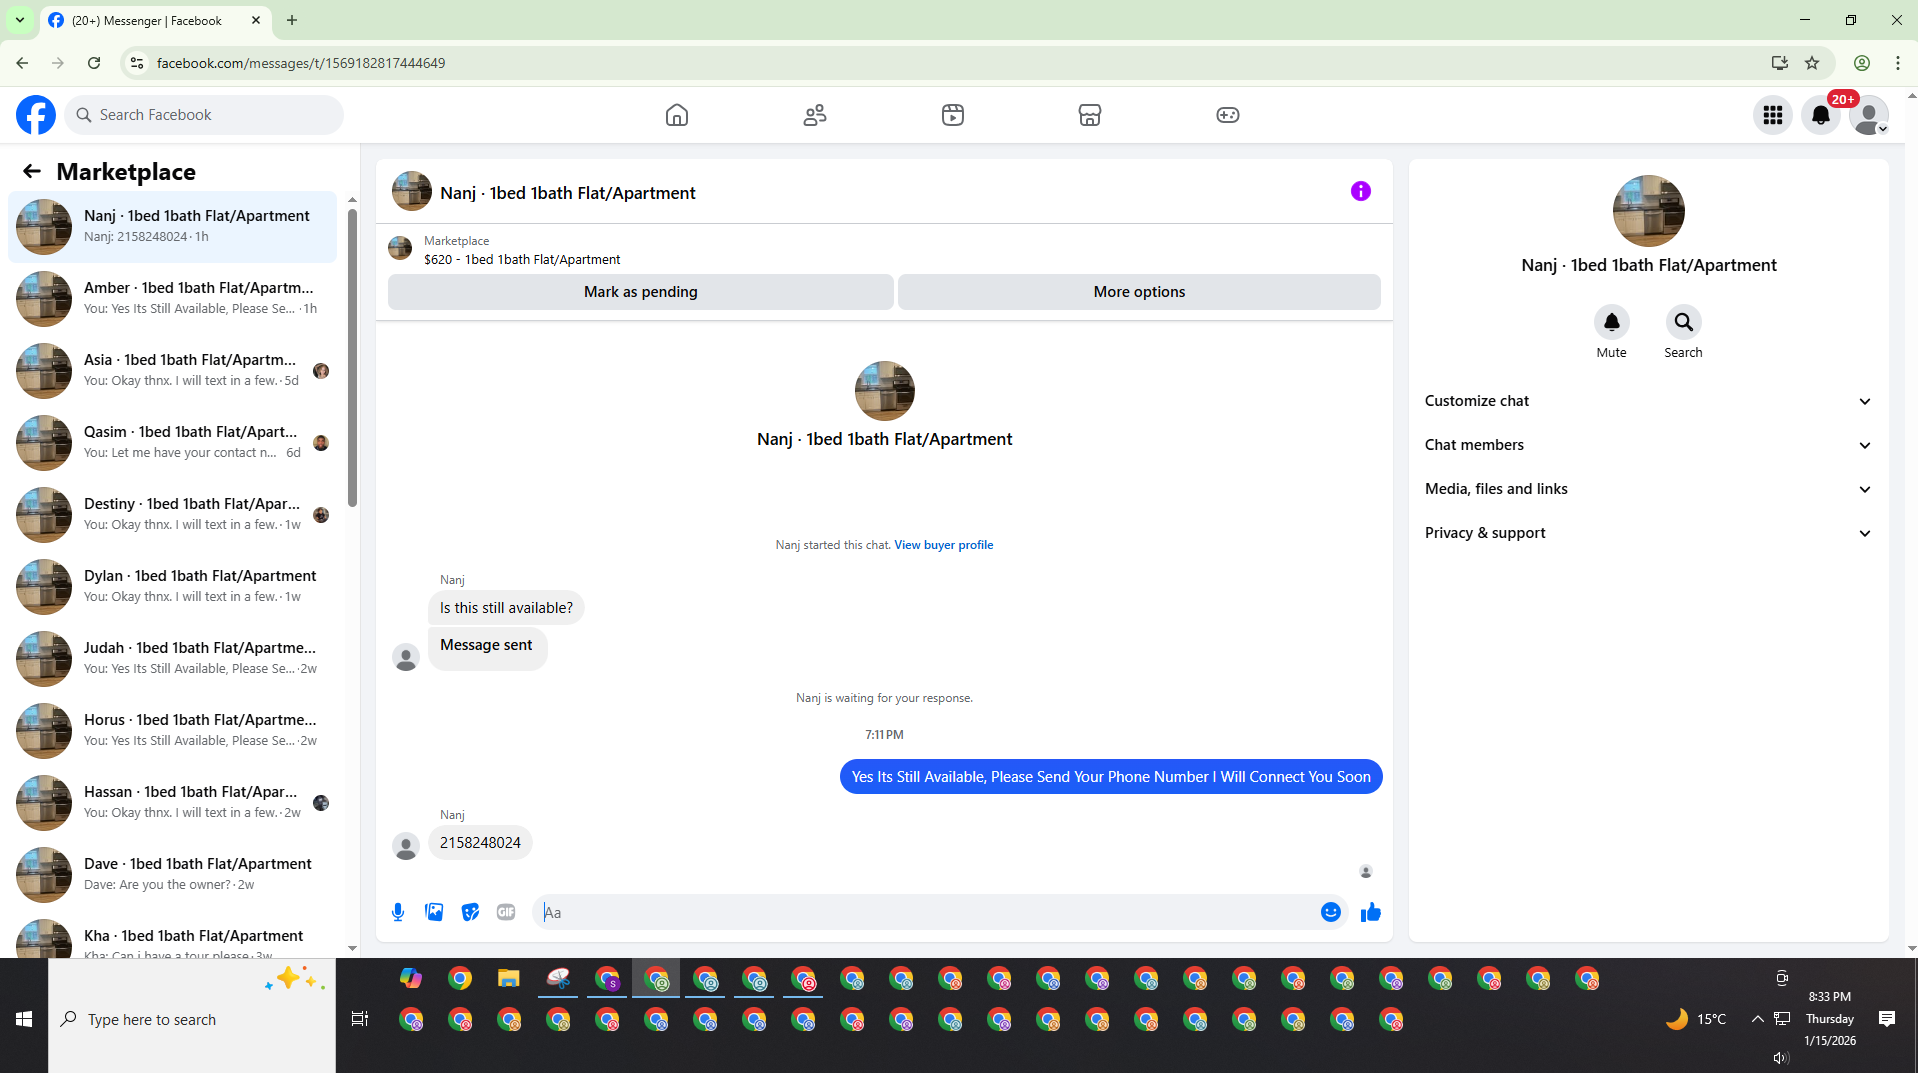This screenshot has width=1918, height=1073.
Task: Open the Judah conversation in the list
Action: [x=172, y=658]
